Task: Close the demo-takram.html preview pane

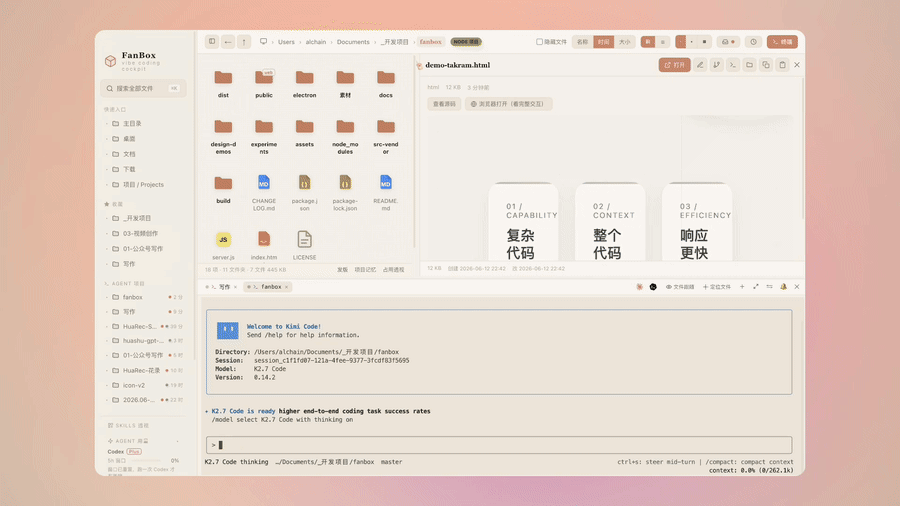Action: coord(797,65)
